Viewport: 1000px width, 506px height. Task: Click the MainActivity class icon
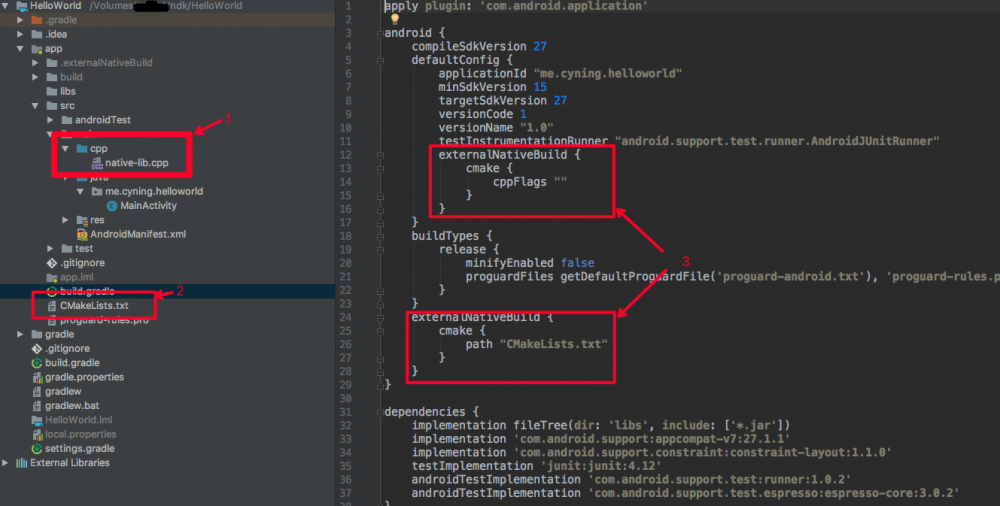tap(112, 206)
